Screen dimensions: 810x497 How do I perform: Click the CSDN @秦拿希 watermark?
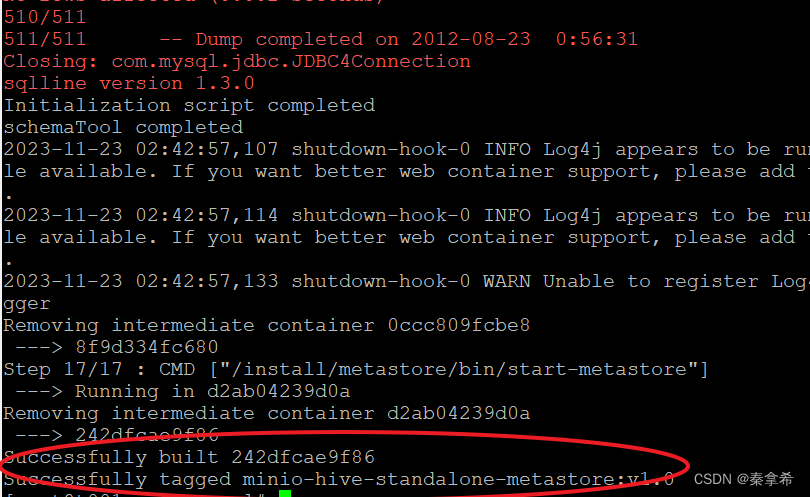(x=743, y=479)
